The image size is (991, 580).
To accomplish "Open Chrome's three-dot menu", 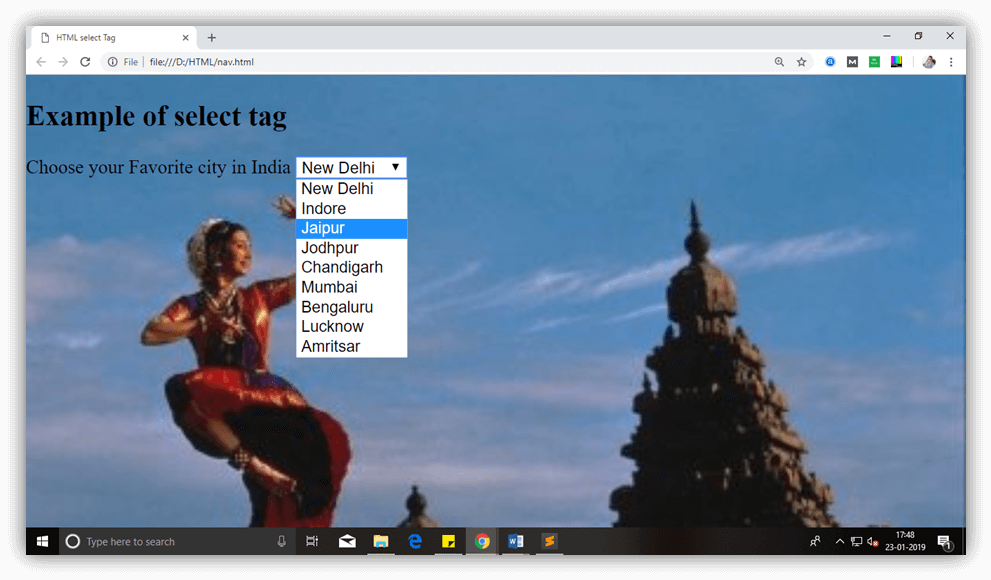I will [950, 62].
